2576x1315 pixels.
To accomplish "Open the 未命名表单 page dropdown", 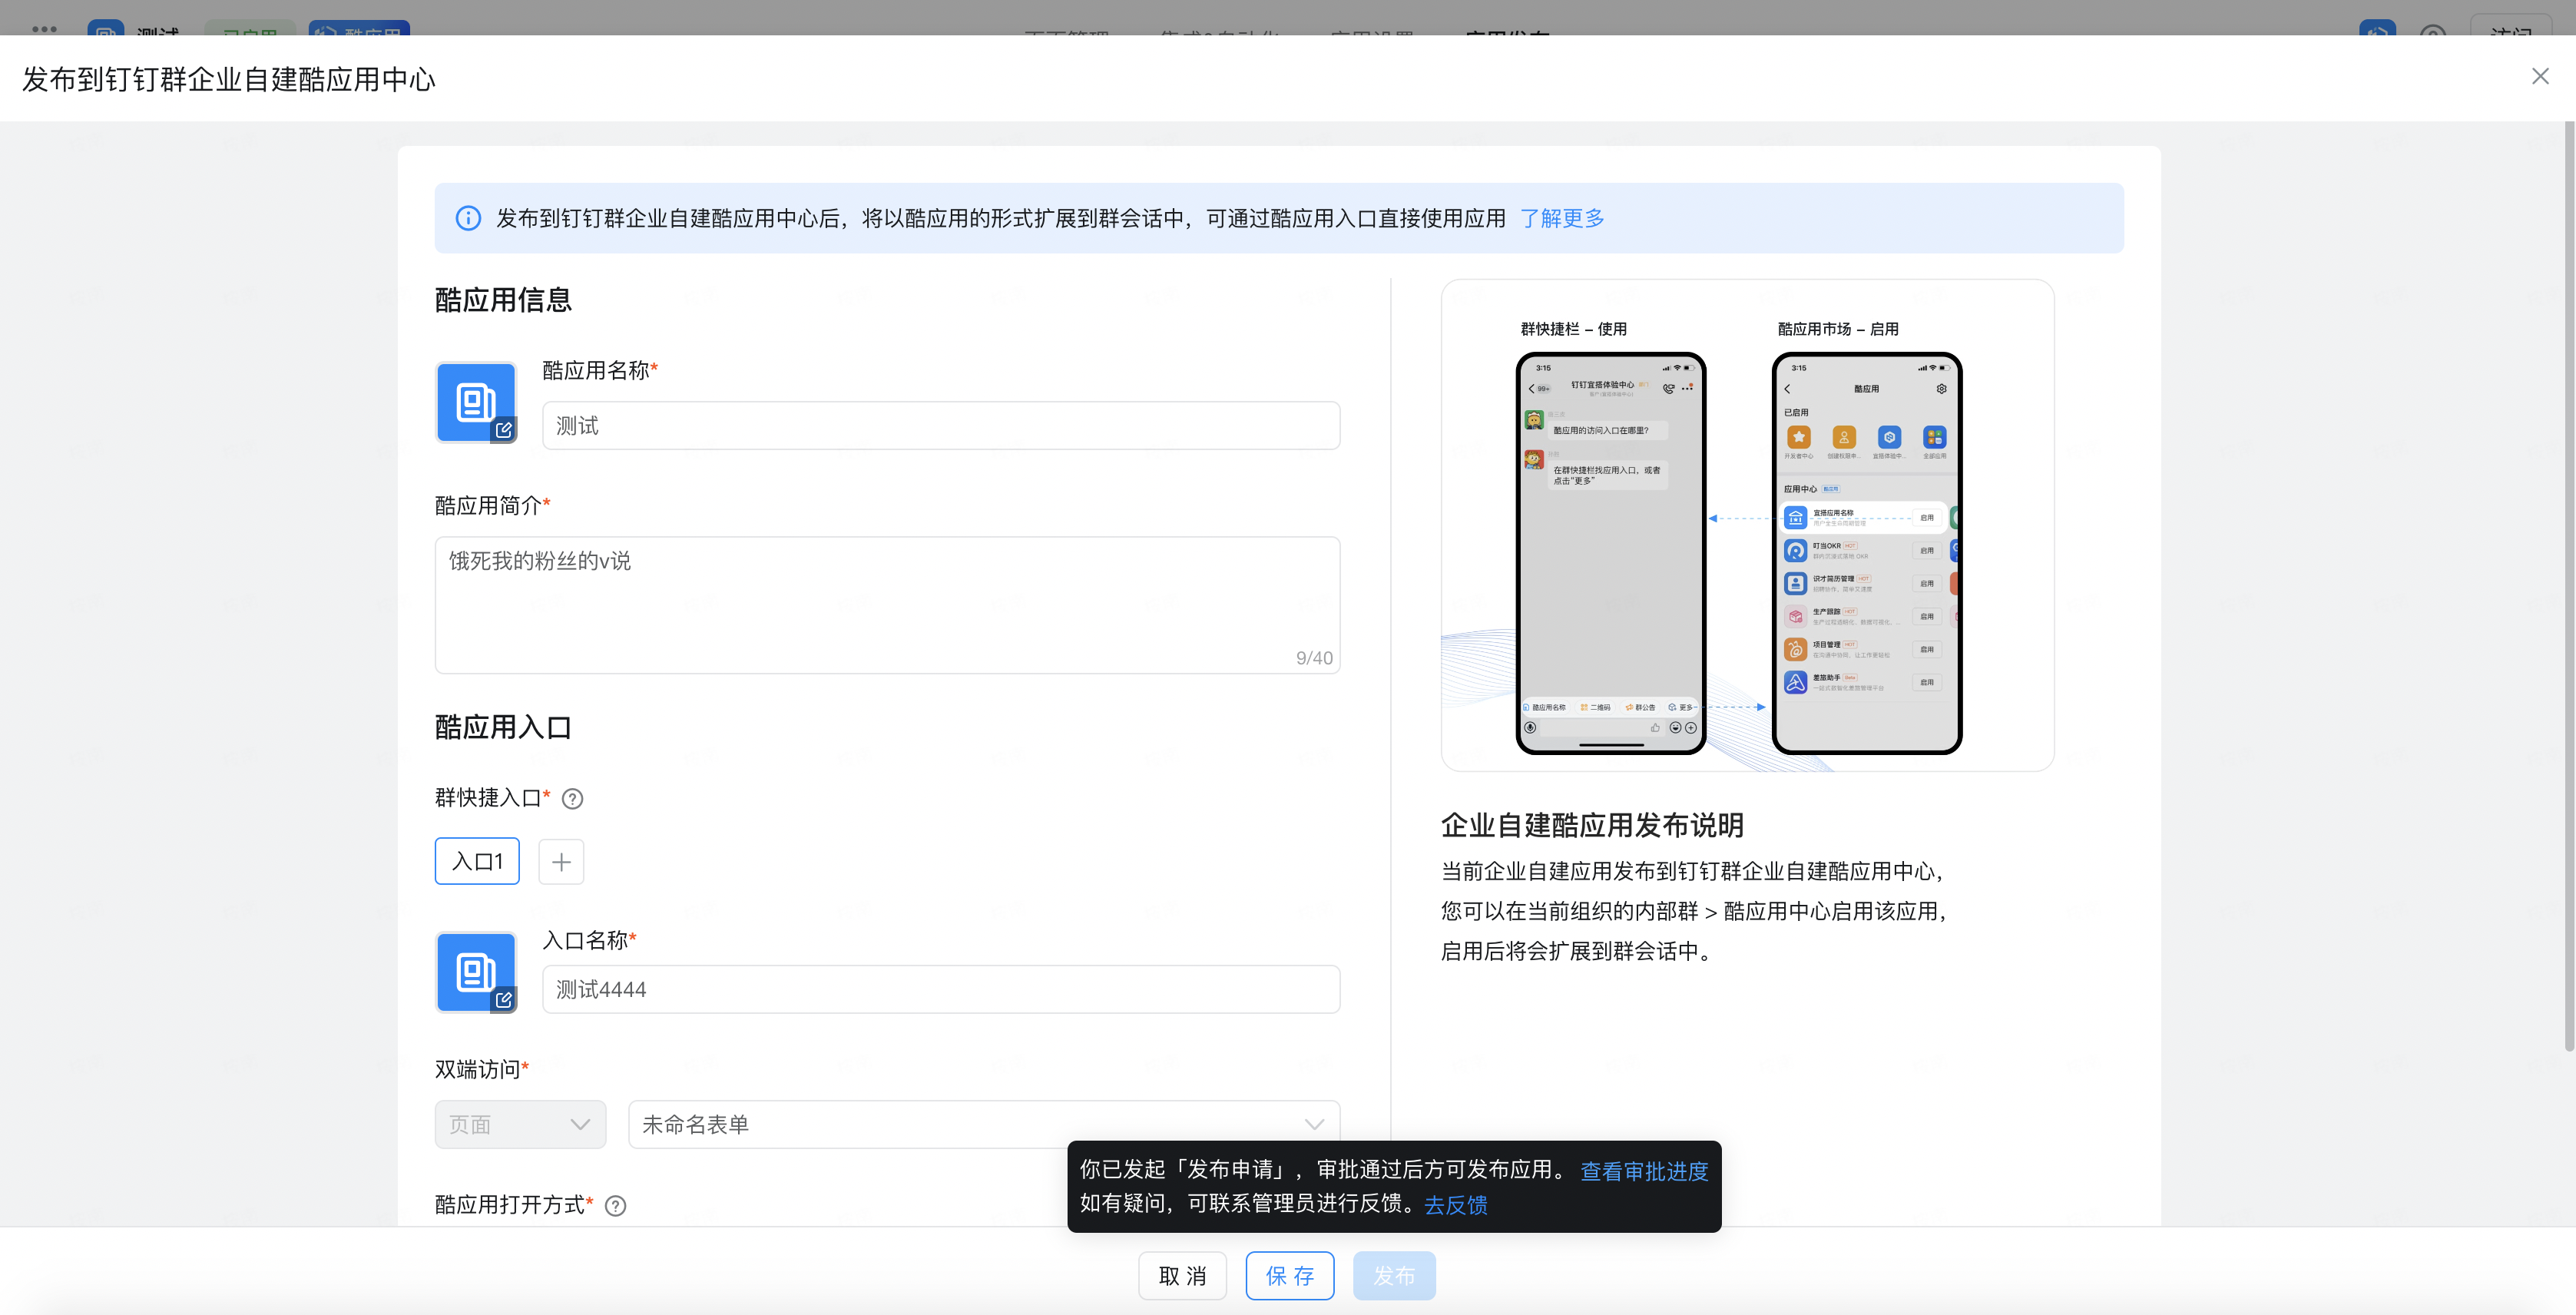I will (983, 1124).
